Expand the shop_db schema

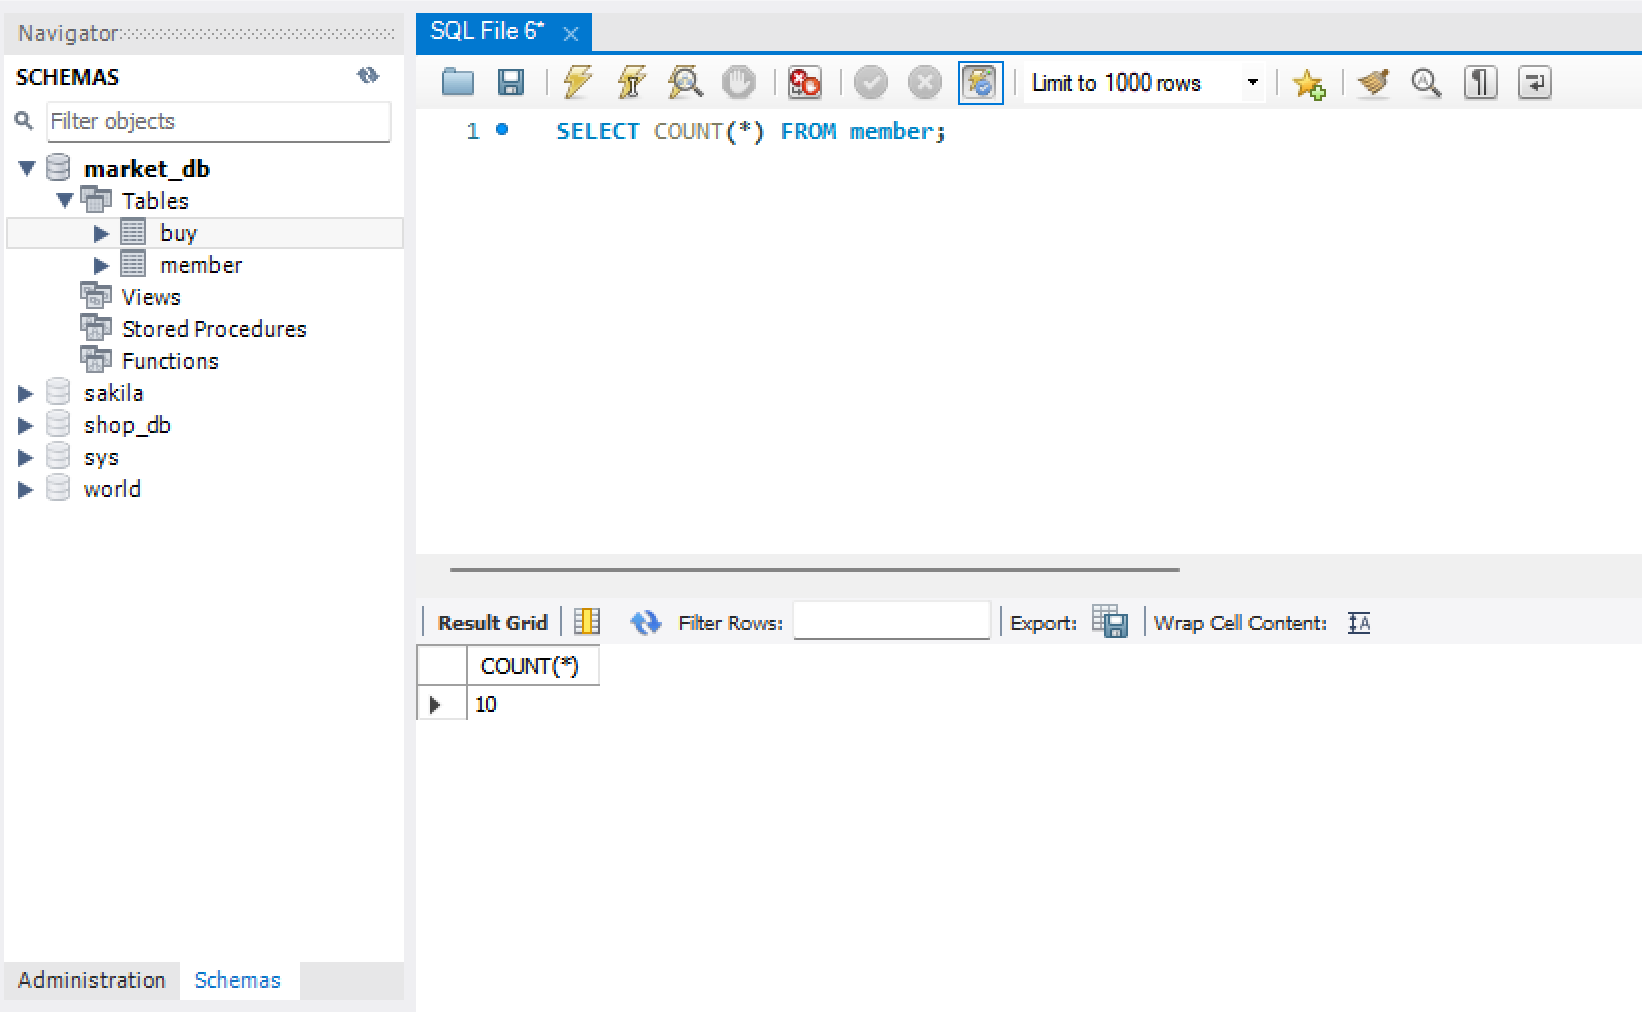pyautogui.click(x=26, y=425)
